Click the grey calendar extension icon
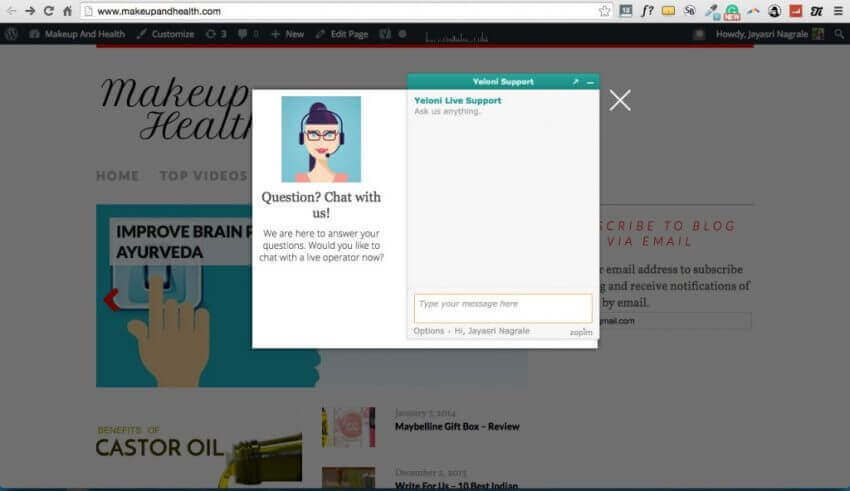Image resolution: width=850 pixels, height=491 pixels. coord(626,11)
